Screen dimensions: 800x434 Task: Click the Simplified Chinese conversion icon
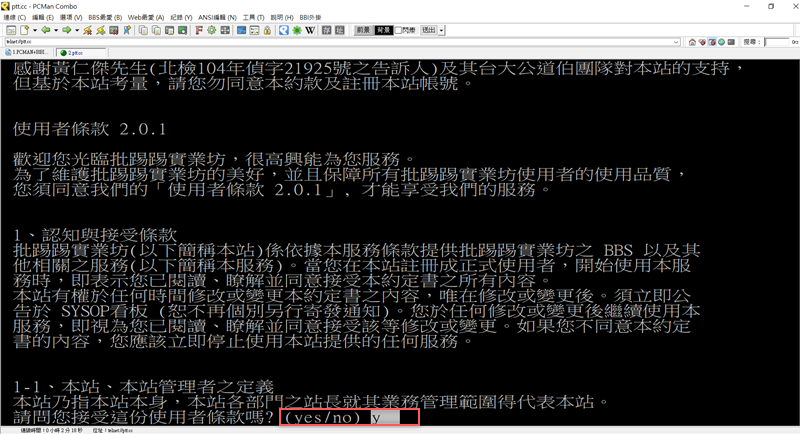pyautogui.click(x=340, y=30)
